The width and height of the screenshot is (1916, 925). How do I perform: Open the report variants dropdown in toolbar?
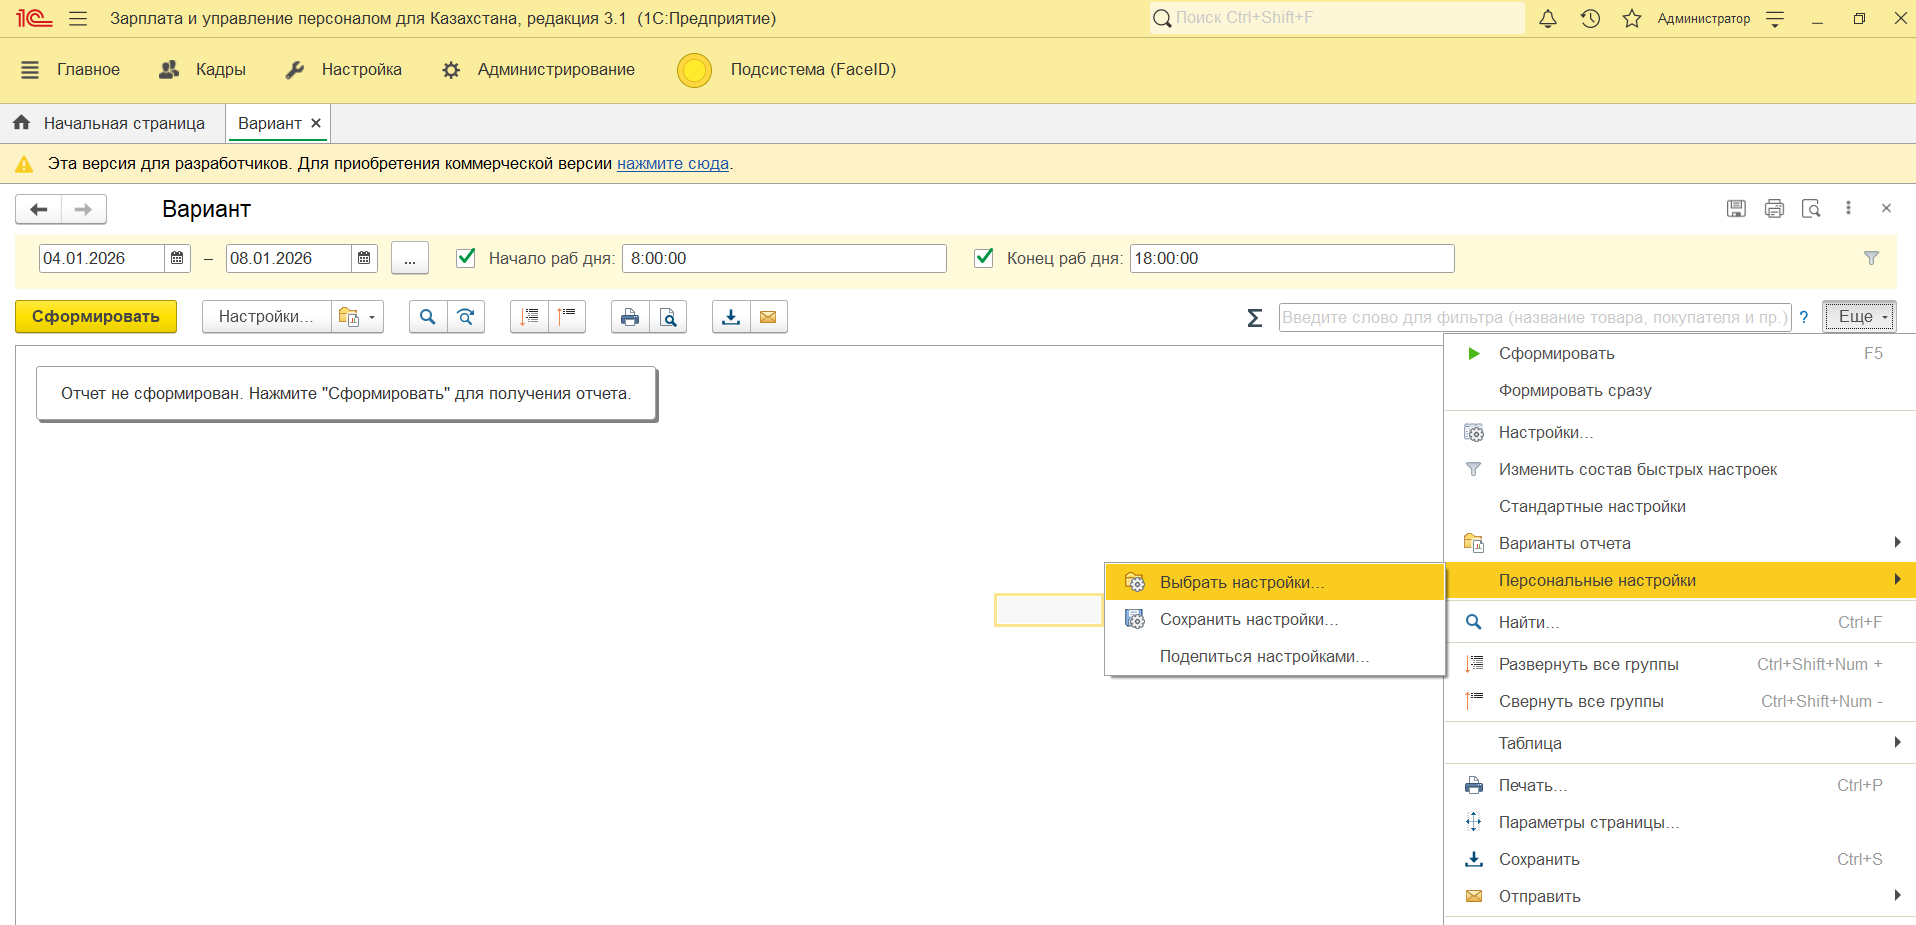pyautogui.click(x=357, y=317)
